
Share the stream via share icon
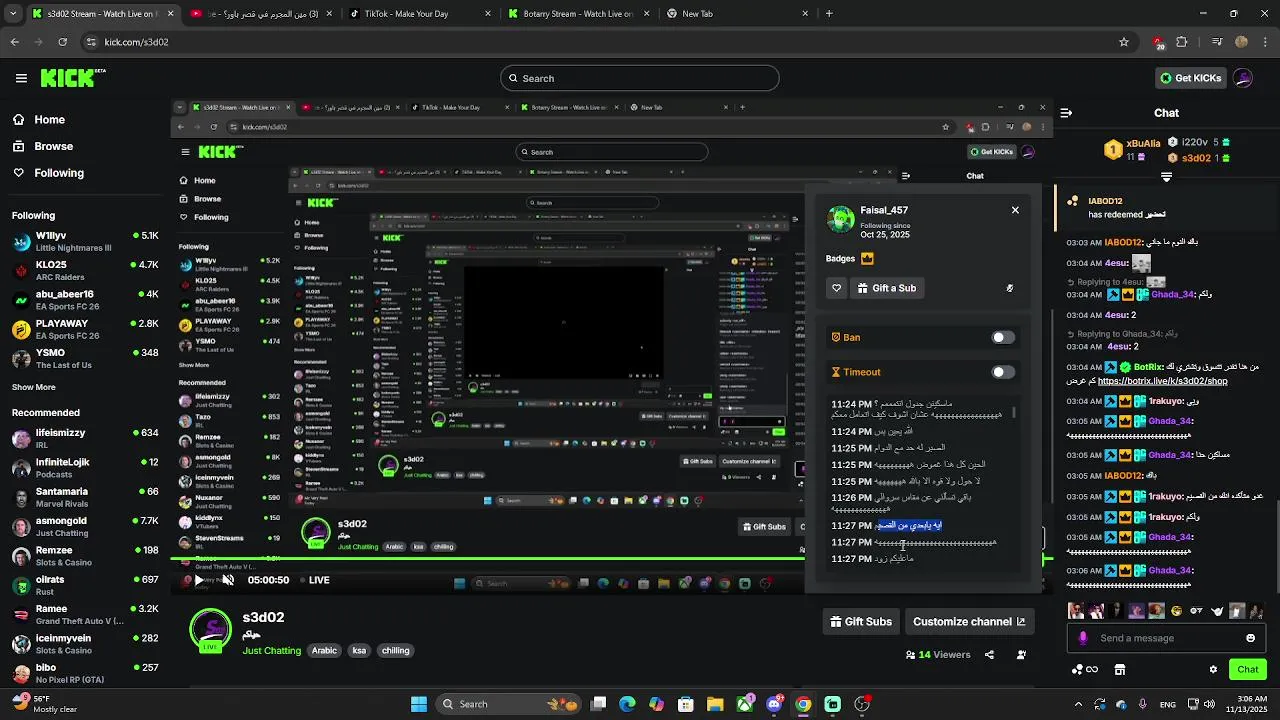click(x=989, y=655)
